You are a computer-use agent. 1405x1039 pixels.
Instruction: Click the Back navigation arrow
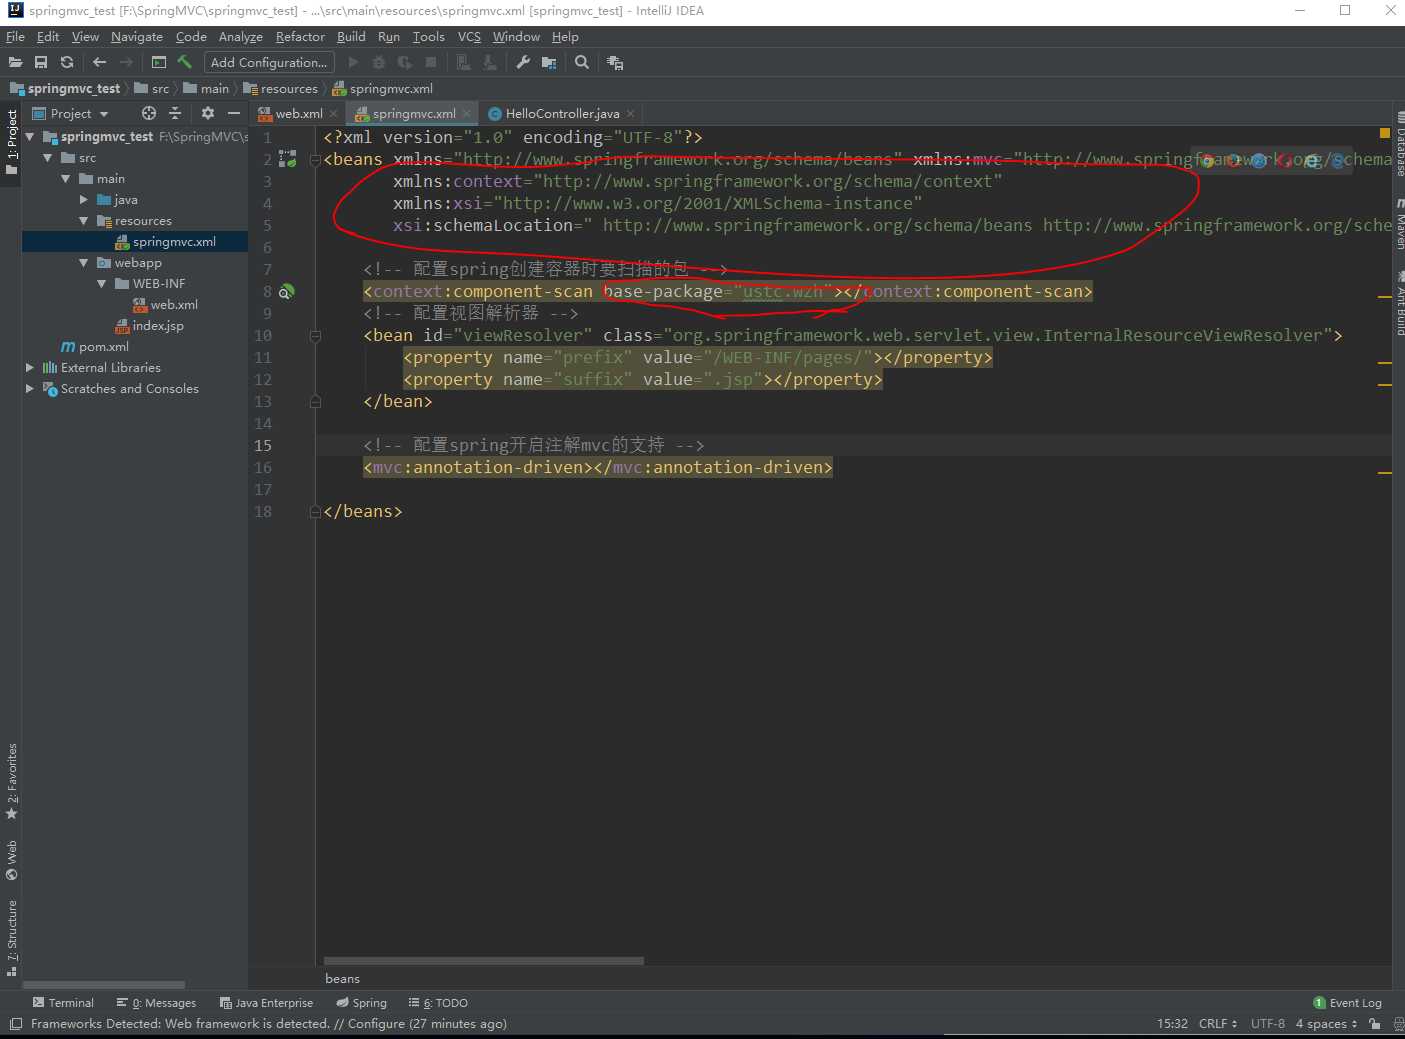pyautogui.click(x=99, y=62)
